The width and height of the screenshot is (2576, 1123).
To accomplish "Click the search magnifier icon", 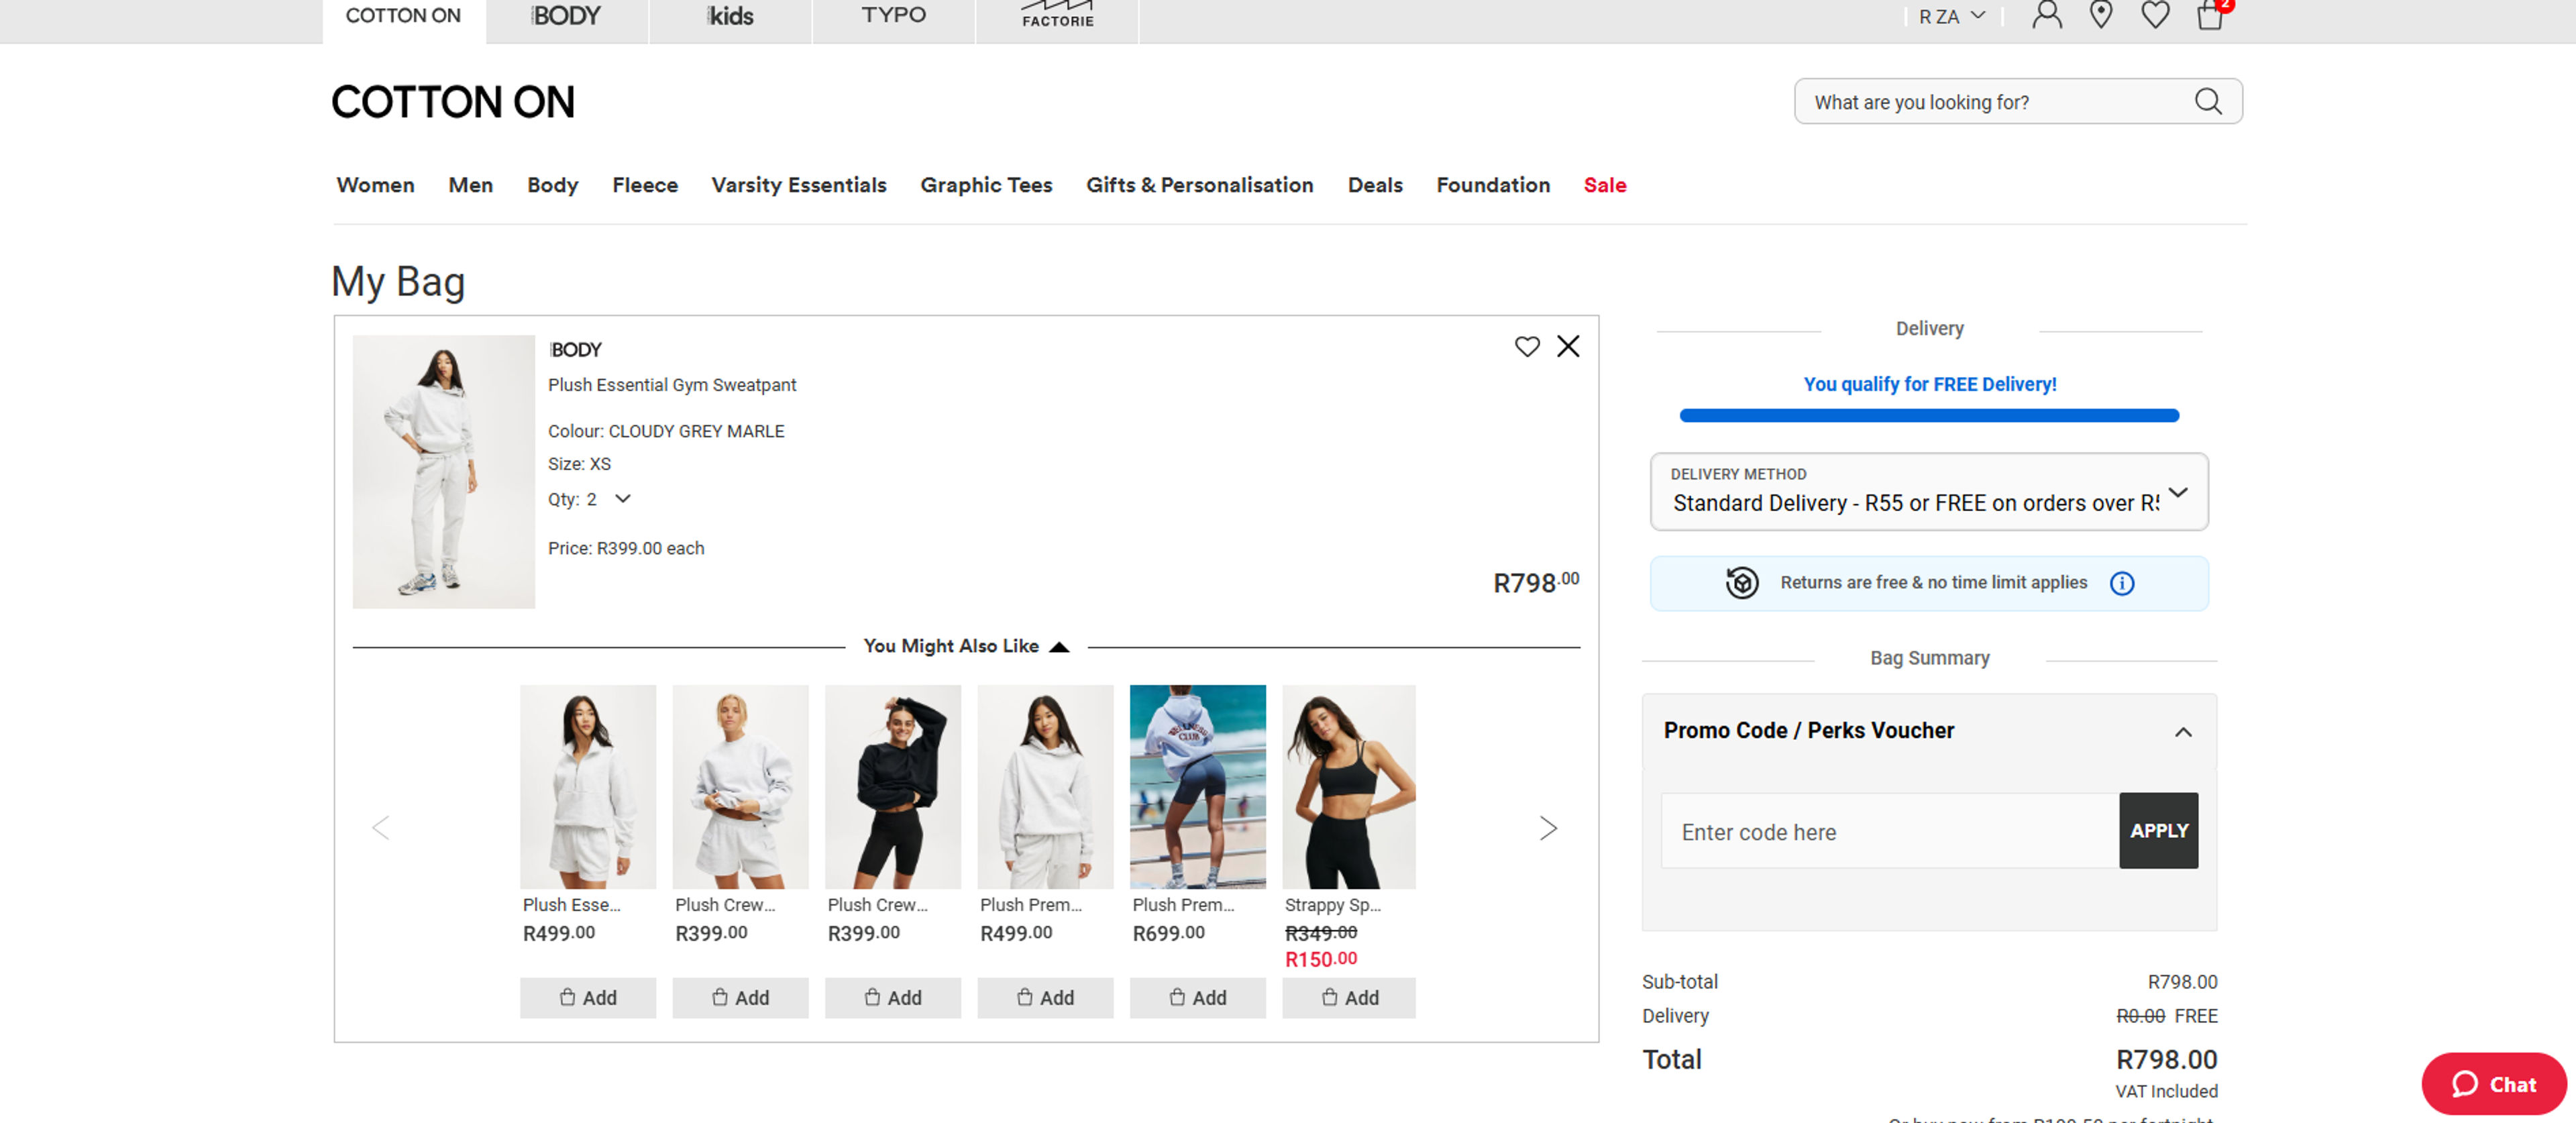I will 2208,101.
